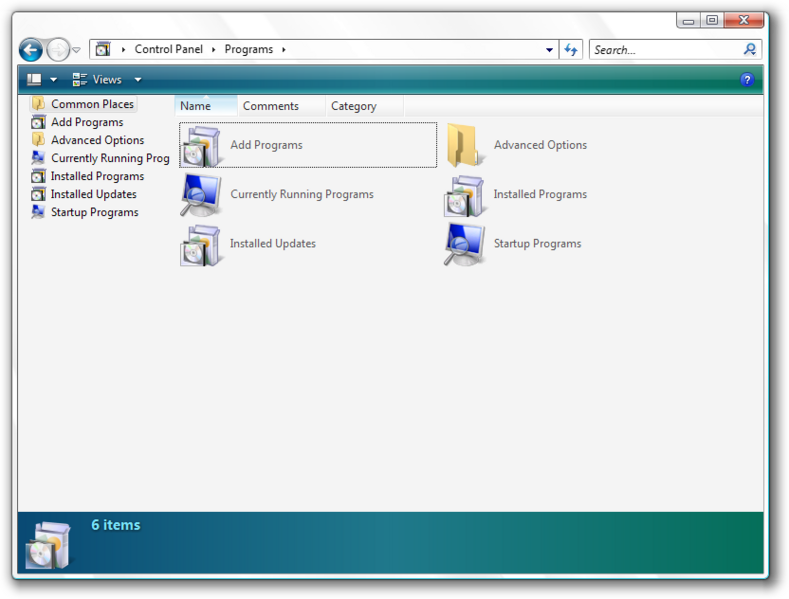The height and width of the screenshot is (599, 789).
Task: Expand the address bar history dropdown
Action: point(550,49)
